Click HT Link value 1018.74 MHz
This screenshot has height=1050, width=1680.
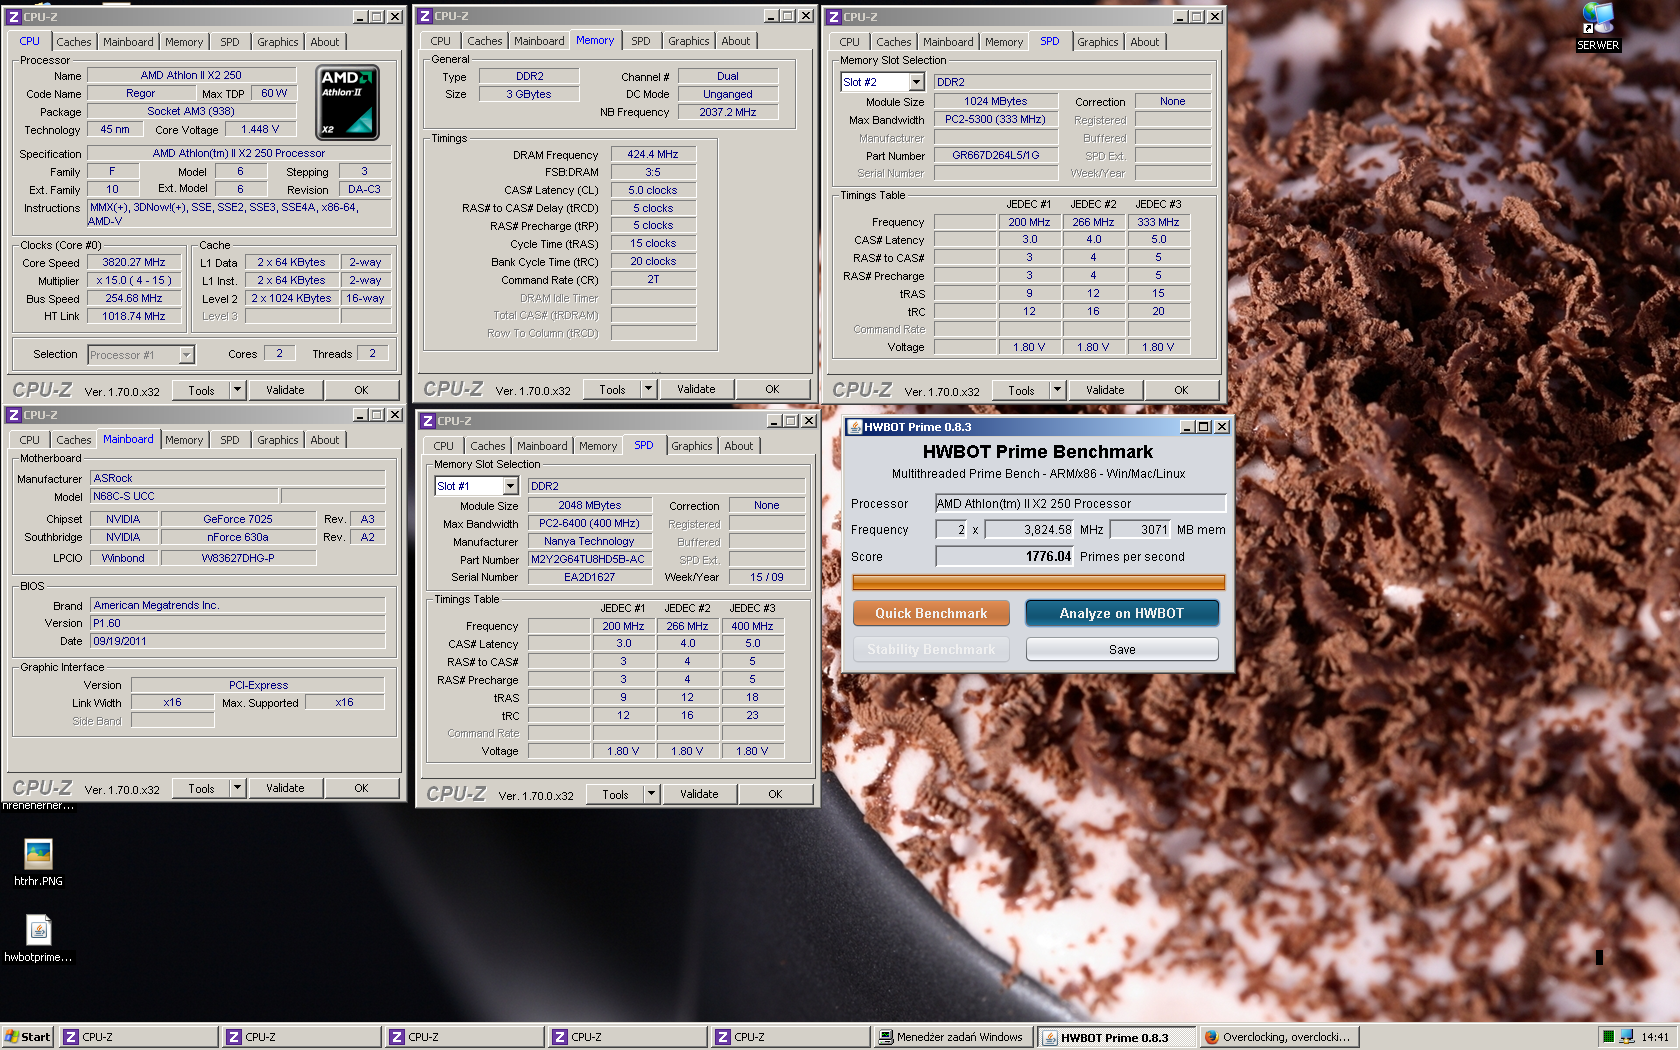(134, 316)
